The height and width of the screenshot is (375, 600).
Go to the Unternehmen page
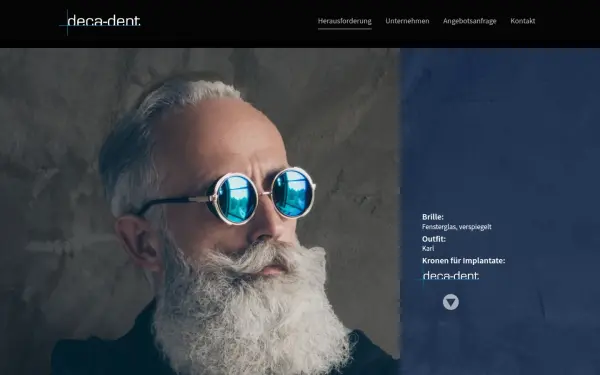pyautogui.click(x=407, y=21)
